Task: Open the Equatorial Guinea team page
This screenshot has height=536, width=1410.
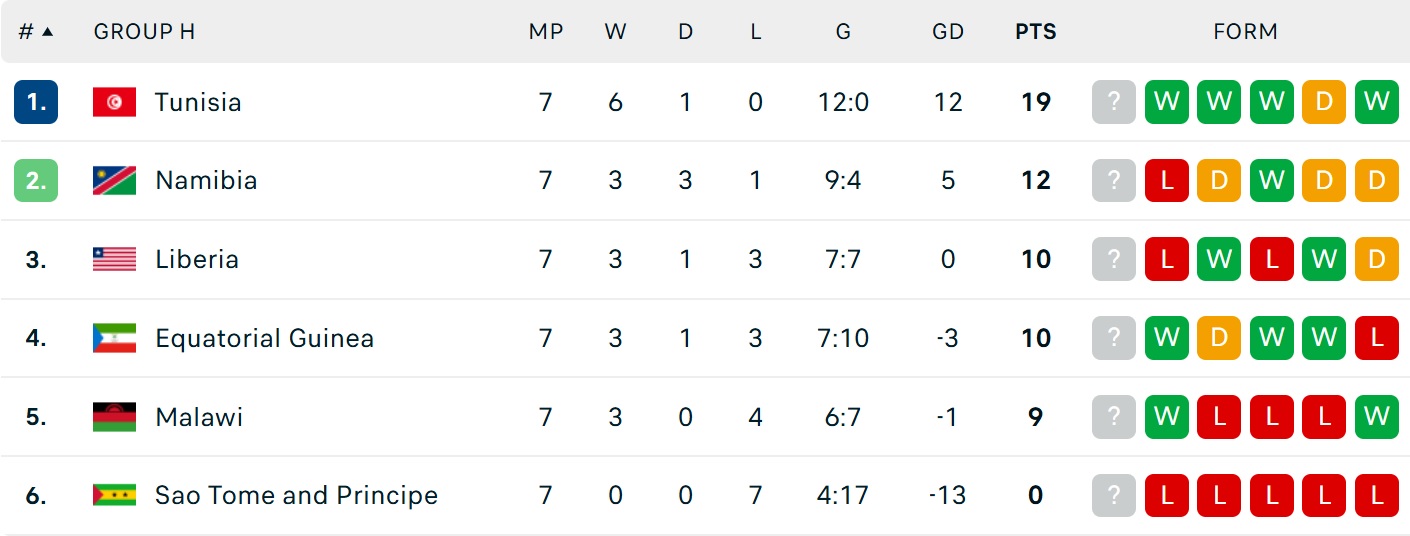Action: [264, 338]
